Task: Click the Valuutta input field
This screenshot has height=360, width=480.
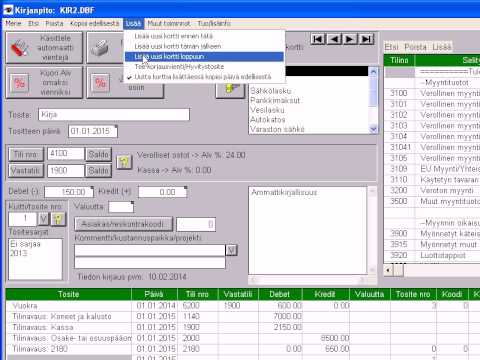Action: click(121, 207)
